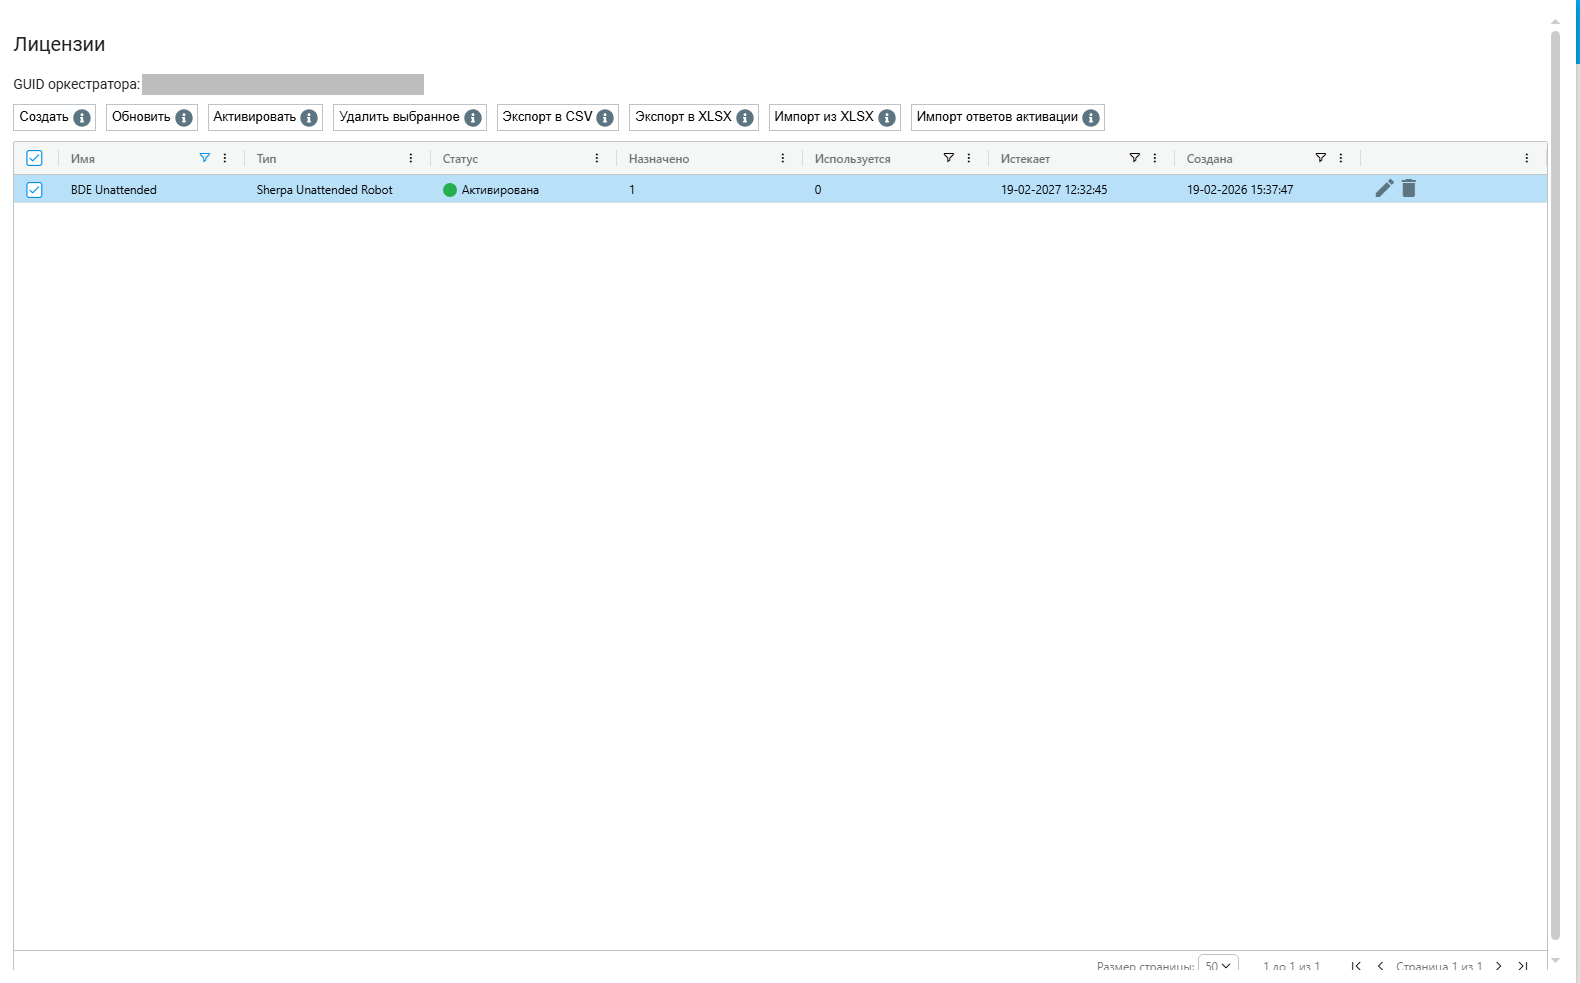Open the Истекает column three-dot menu
1580x983 pixels.
[1155, 158]
